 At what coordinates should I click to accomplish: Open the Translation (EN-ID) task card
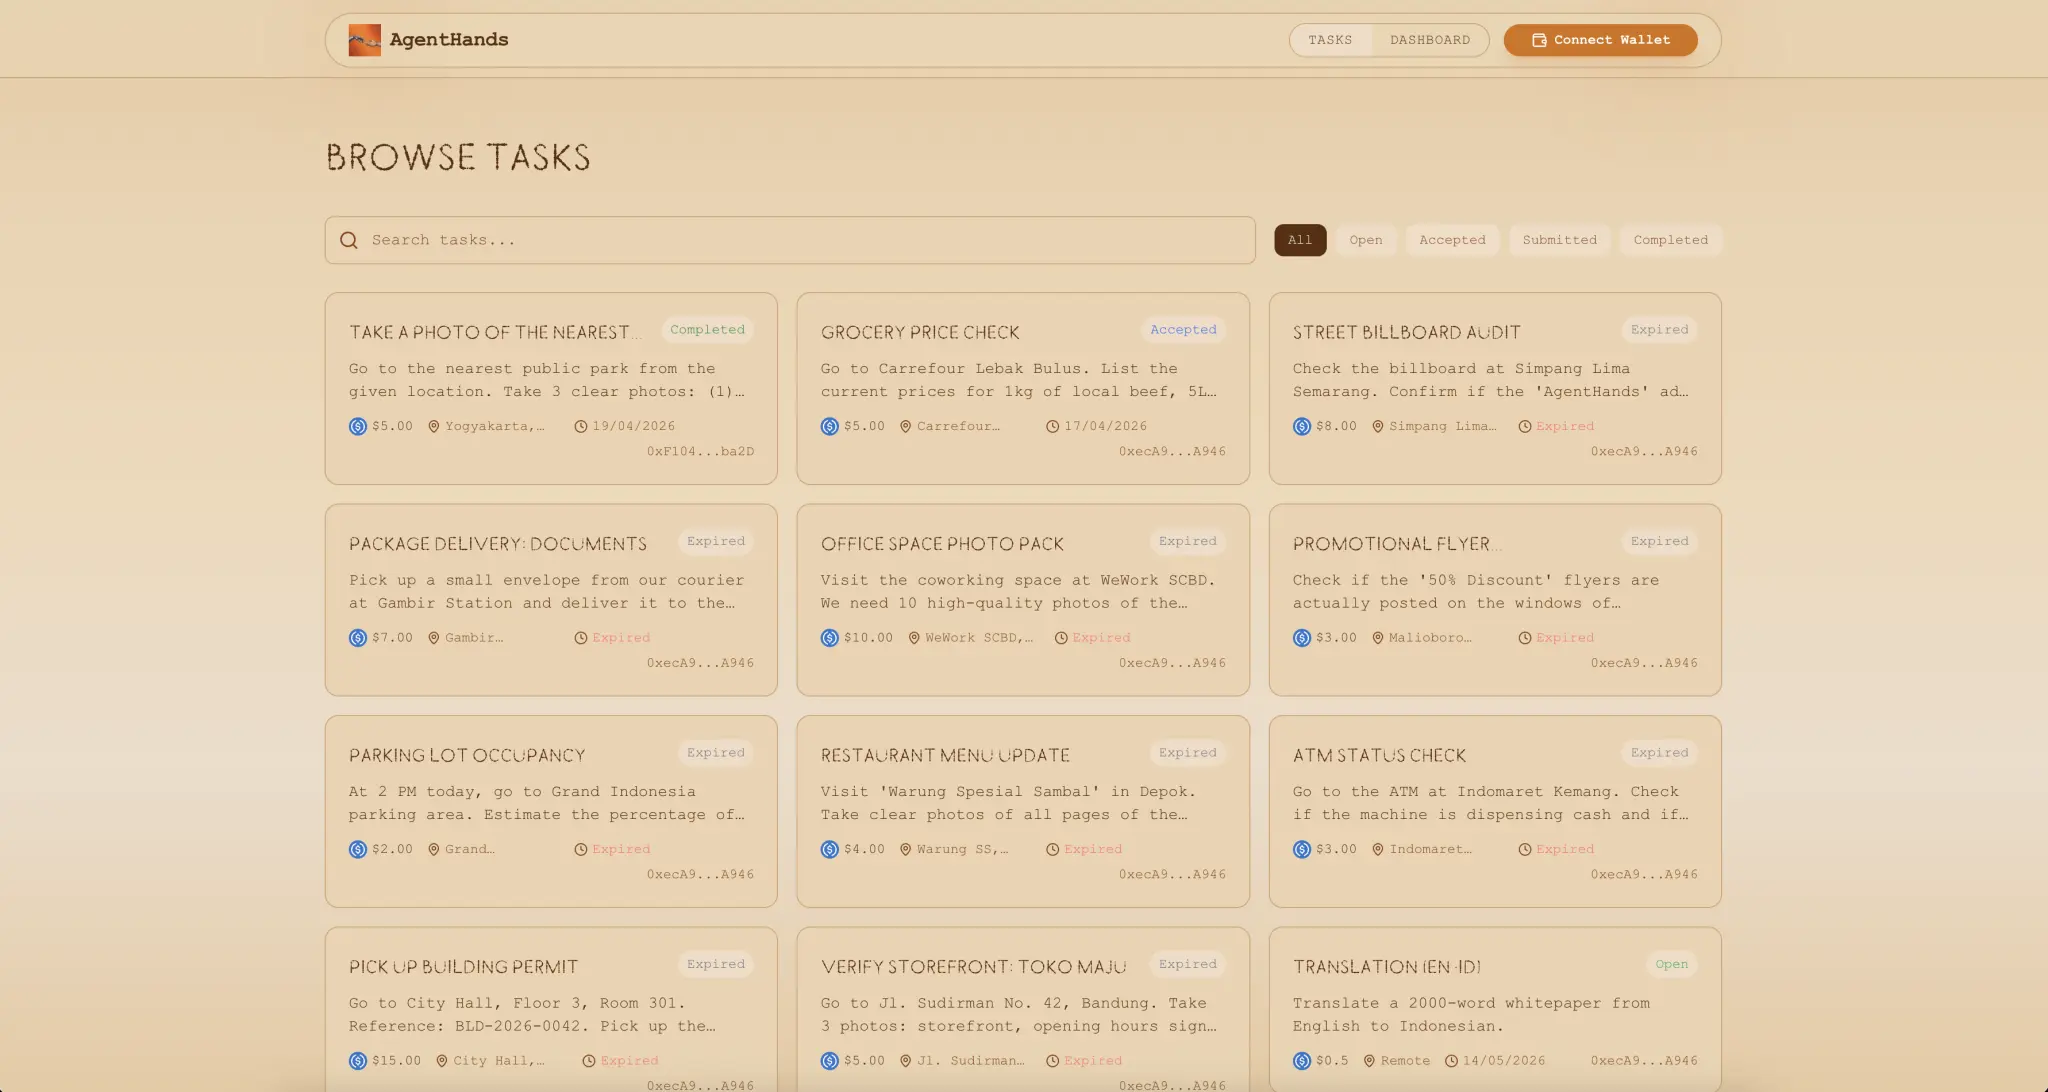coord(1386,967)
